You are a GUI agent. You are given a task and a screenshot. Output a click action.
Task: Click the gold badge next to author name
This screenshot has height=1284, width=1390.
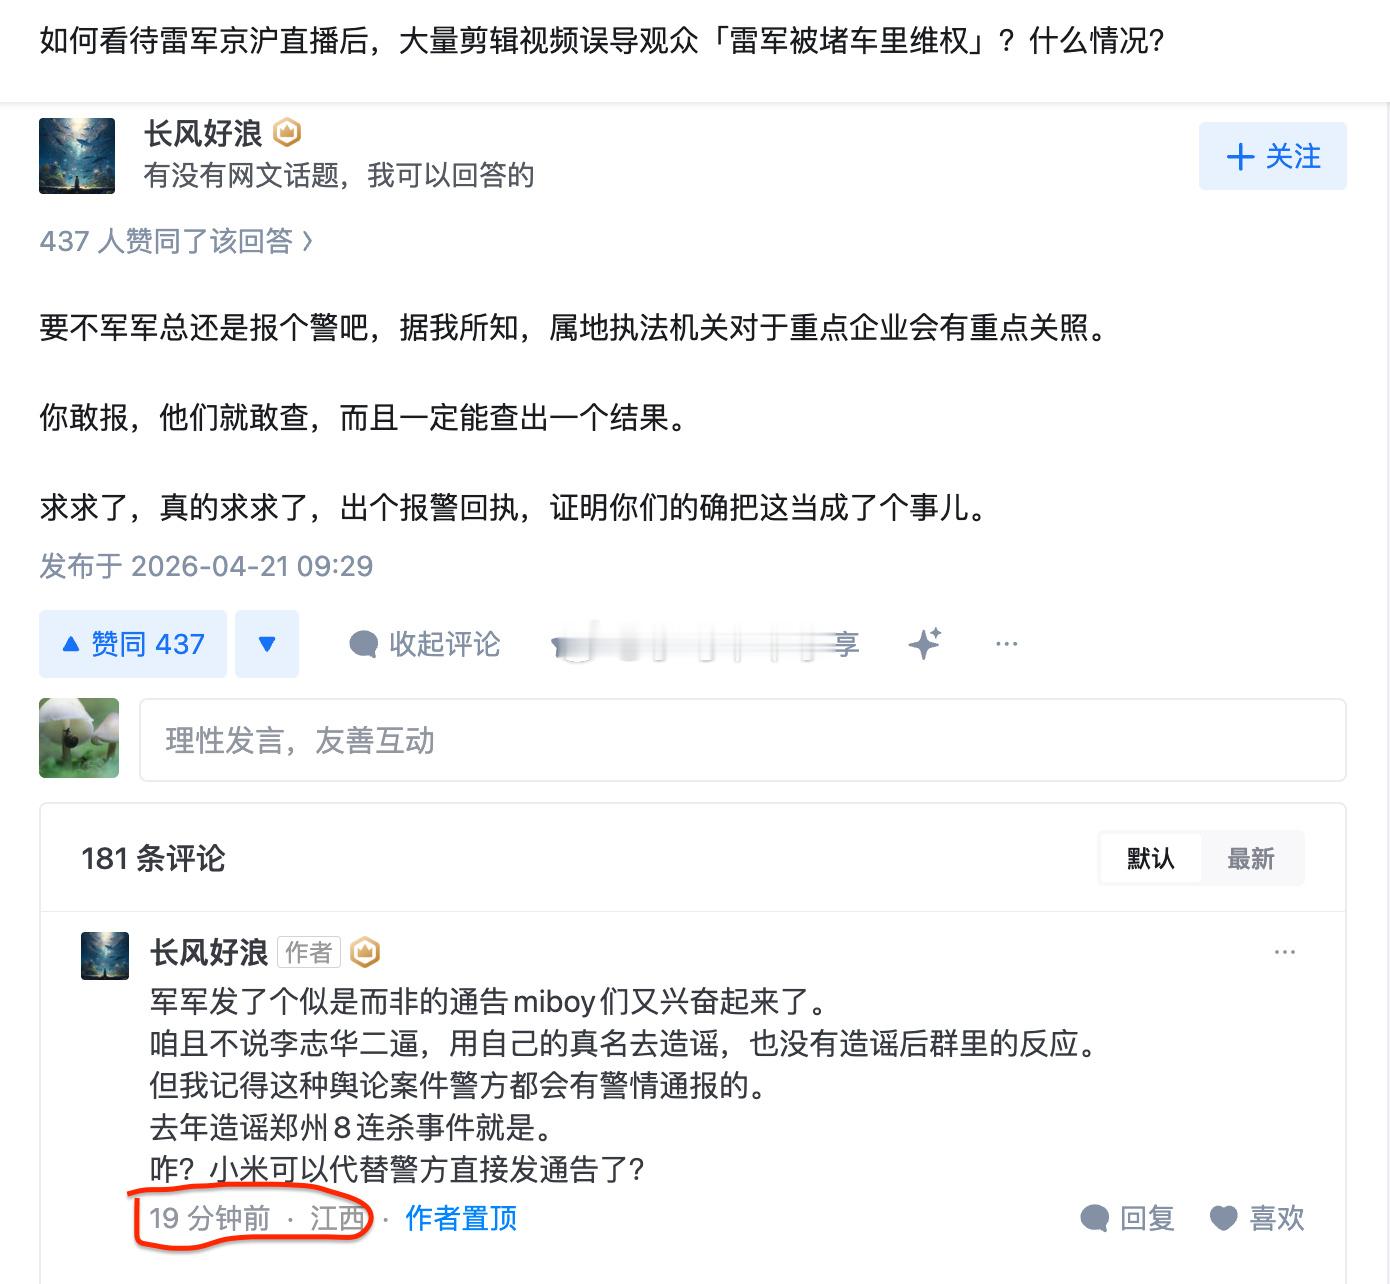(287, 132)
